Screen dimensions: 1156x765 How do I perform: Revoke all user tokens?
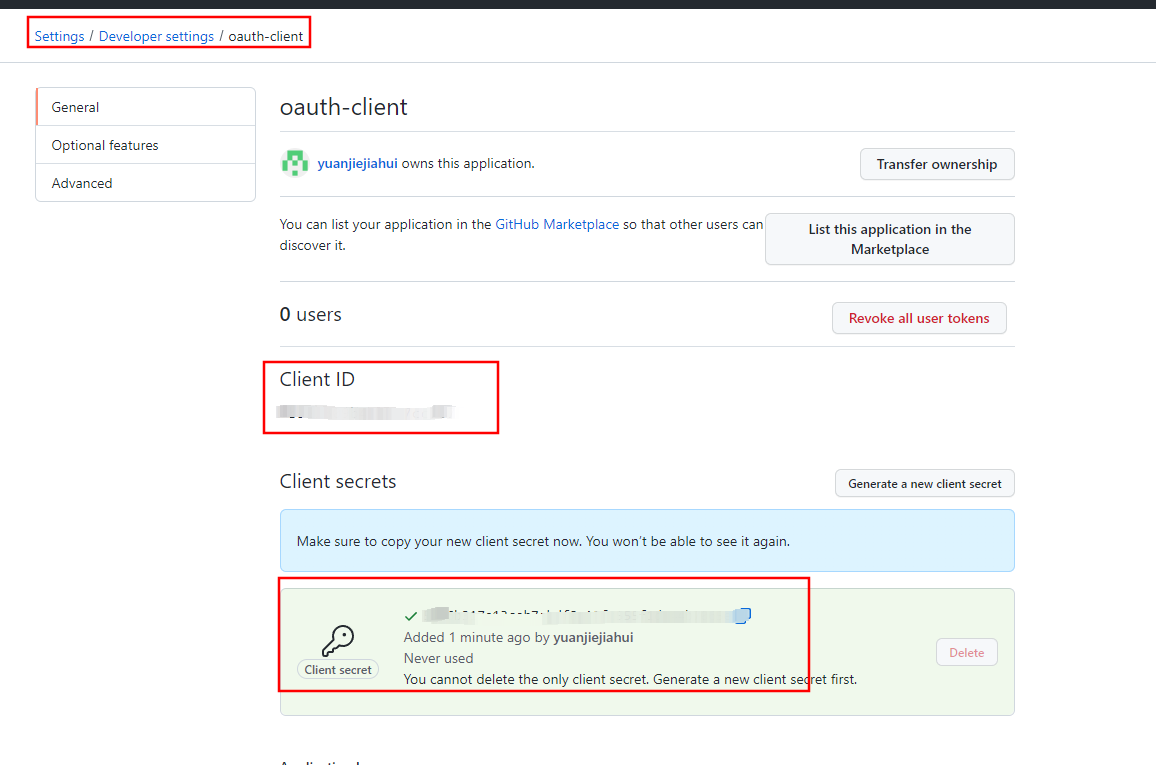tap(919, 318)
